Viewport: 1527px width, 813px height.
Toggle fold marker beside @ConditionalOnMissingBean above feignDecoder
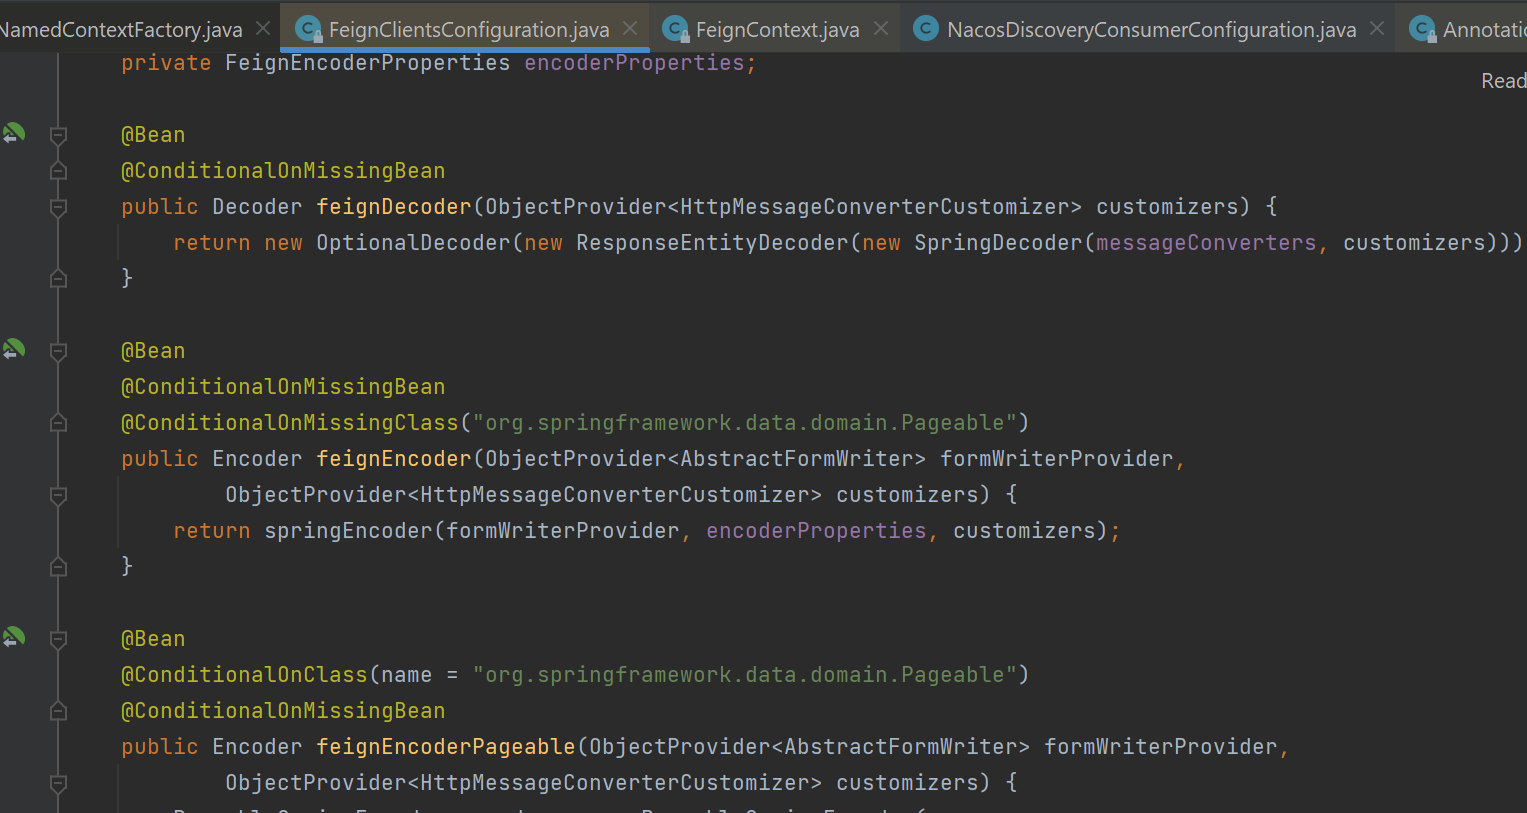click(x=59, y=171)
